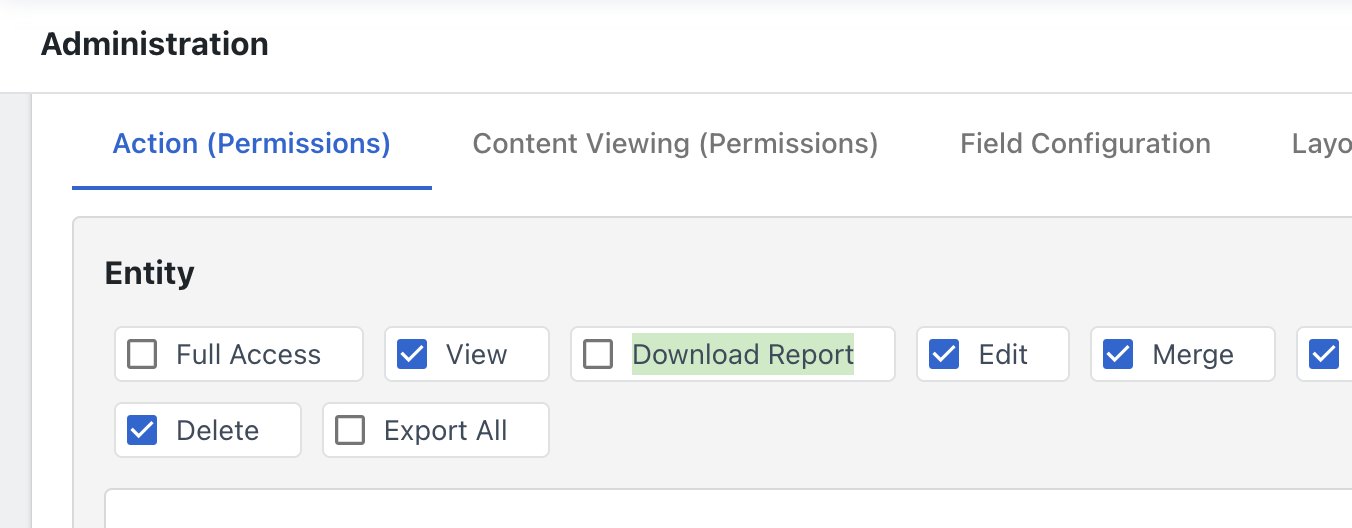This screenshot has height=528, width=1352.
Task: Click the Merge label text
Action: click(1193, 354)
